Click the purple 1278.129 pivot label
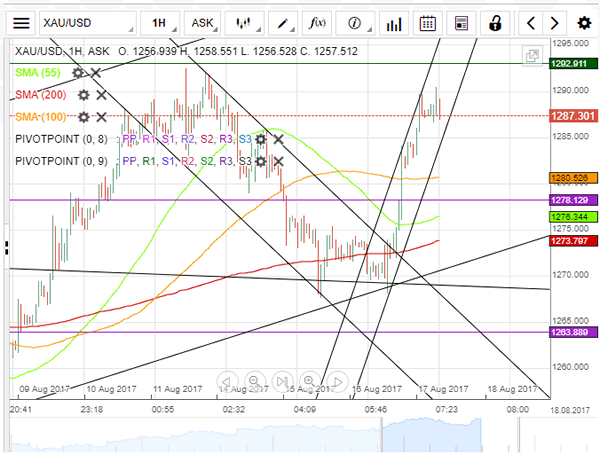Viewport: 600px width, 455px height. coord(573,200)
